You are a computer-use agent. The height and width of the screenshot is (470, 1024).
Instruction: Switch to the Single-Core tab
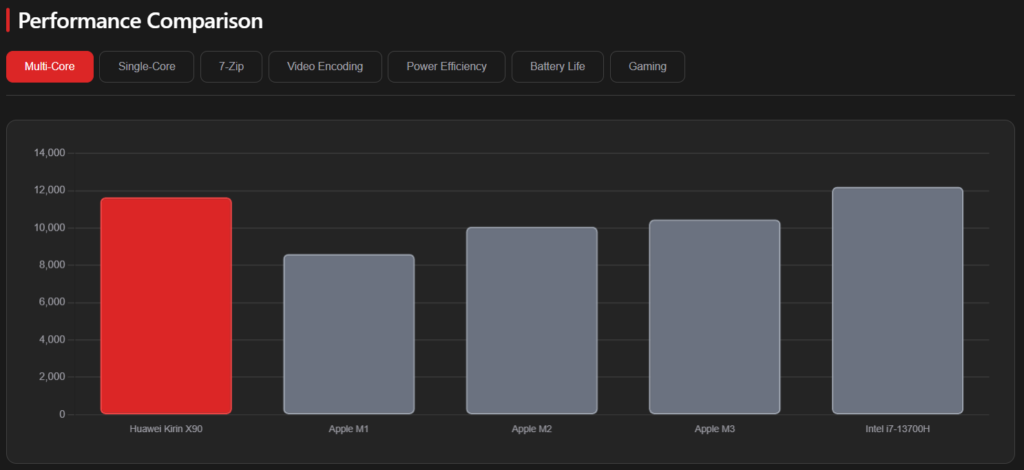pos(147,67)
